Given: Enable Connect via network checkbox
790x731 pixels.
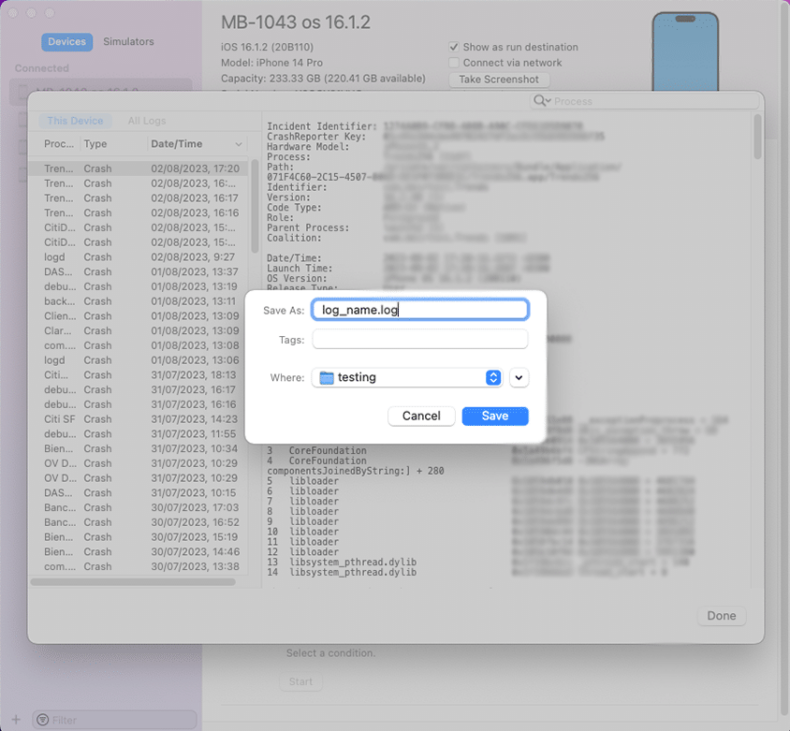Looking at the screenshot, I should (x=454, y=63).
